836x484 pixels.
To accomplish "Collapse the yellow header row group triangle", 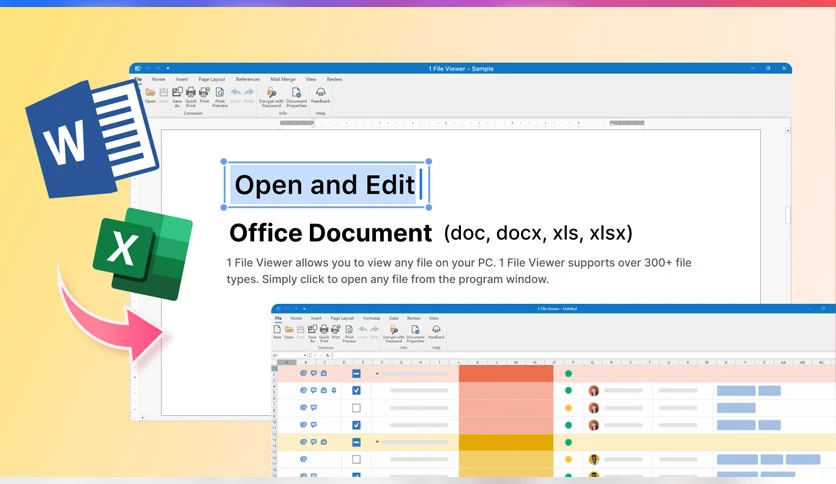I will [377, 442].
